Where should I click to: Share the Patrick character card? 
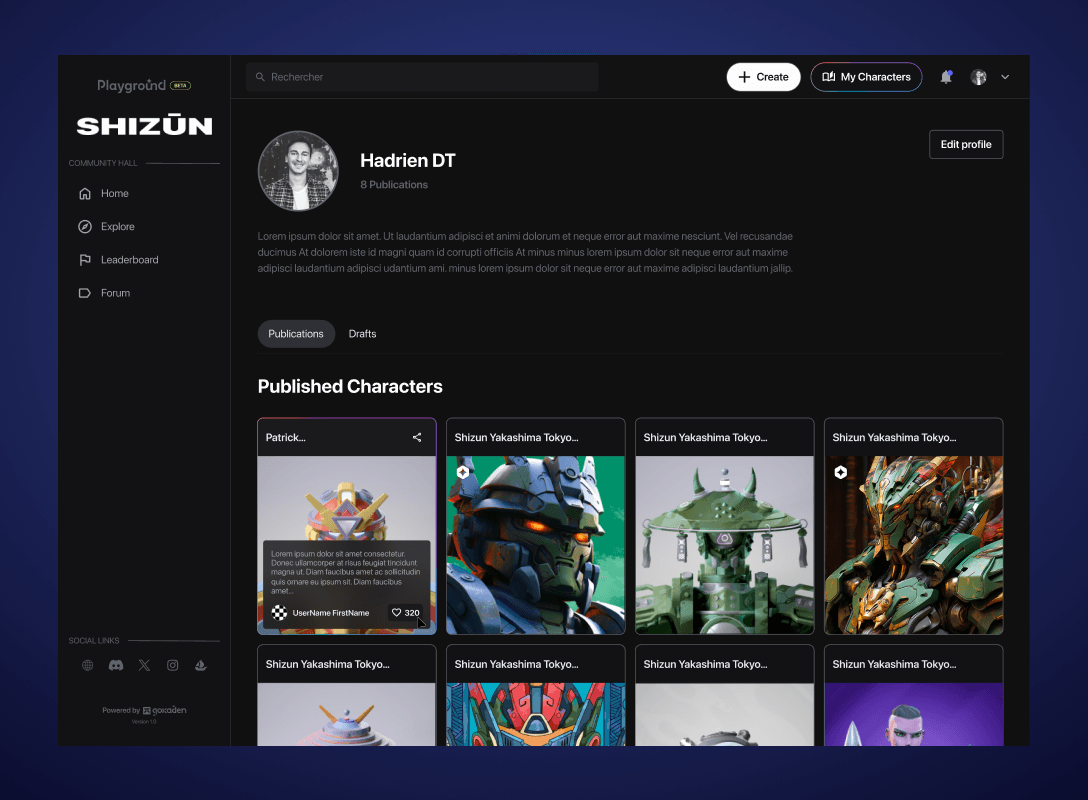click(x=417, y=438)
